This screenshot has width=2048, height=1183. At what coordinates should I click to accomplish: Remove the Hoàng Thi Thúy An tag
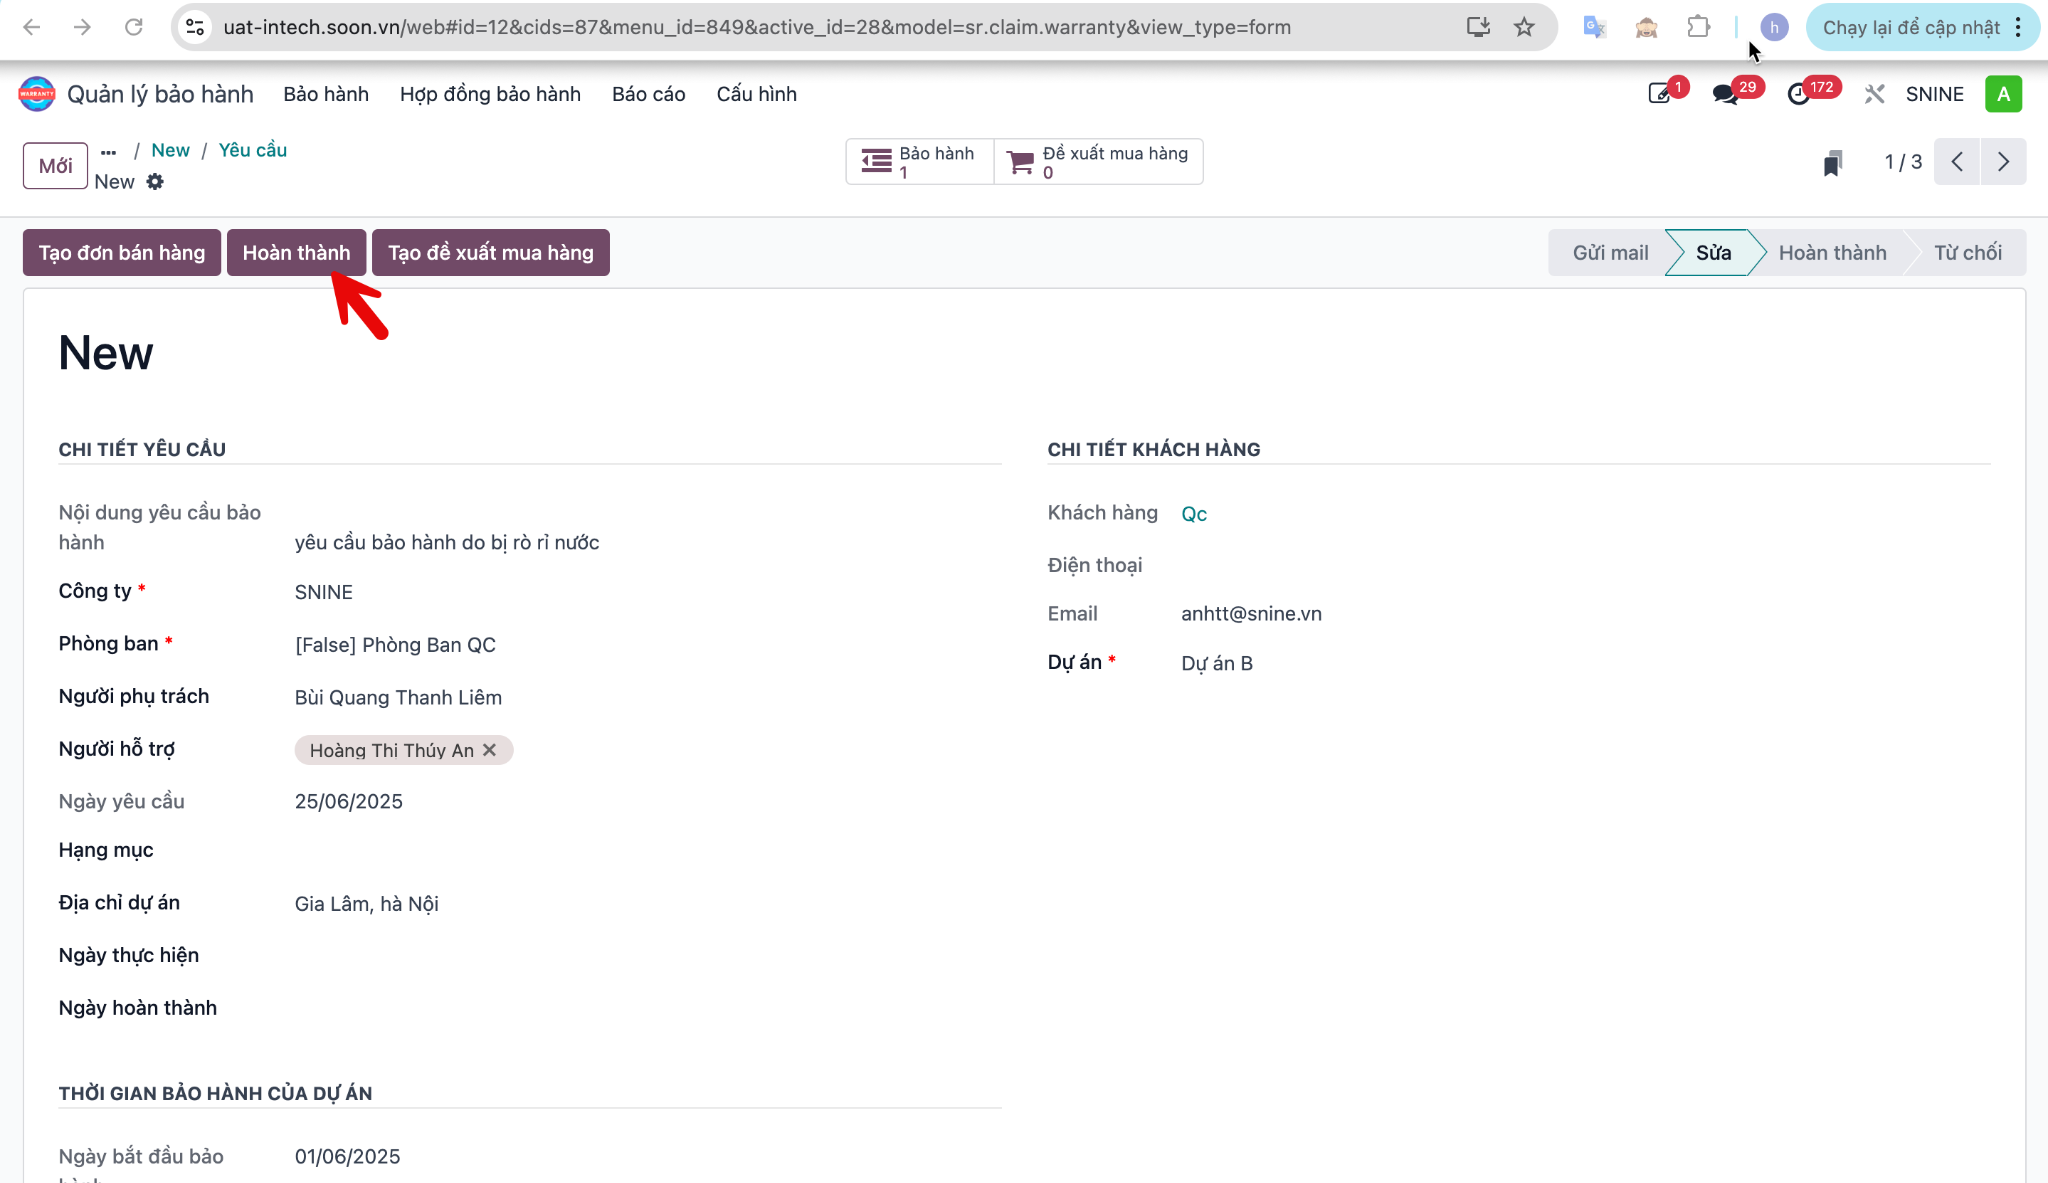tap(489, 750)
